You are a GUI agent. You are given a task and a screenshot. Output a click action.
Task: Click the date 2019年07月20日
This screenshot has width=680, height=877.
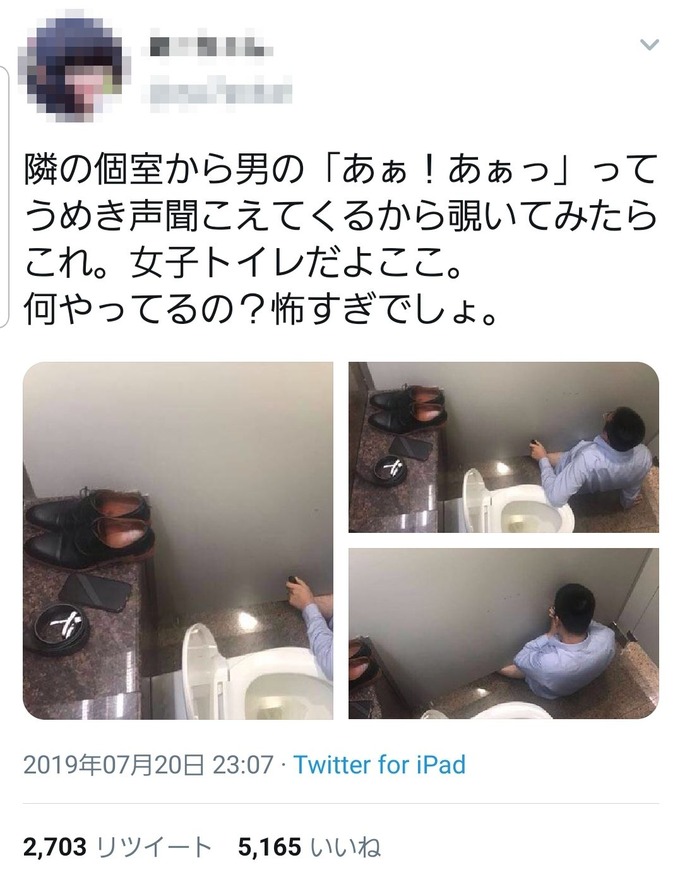[114, 765]
